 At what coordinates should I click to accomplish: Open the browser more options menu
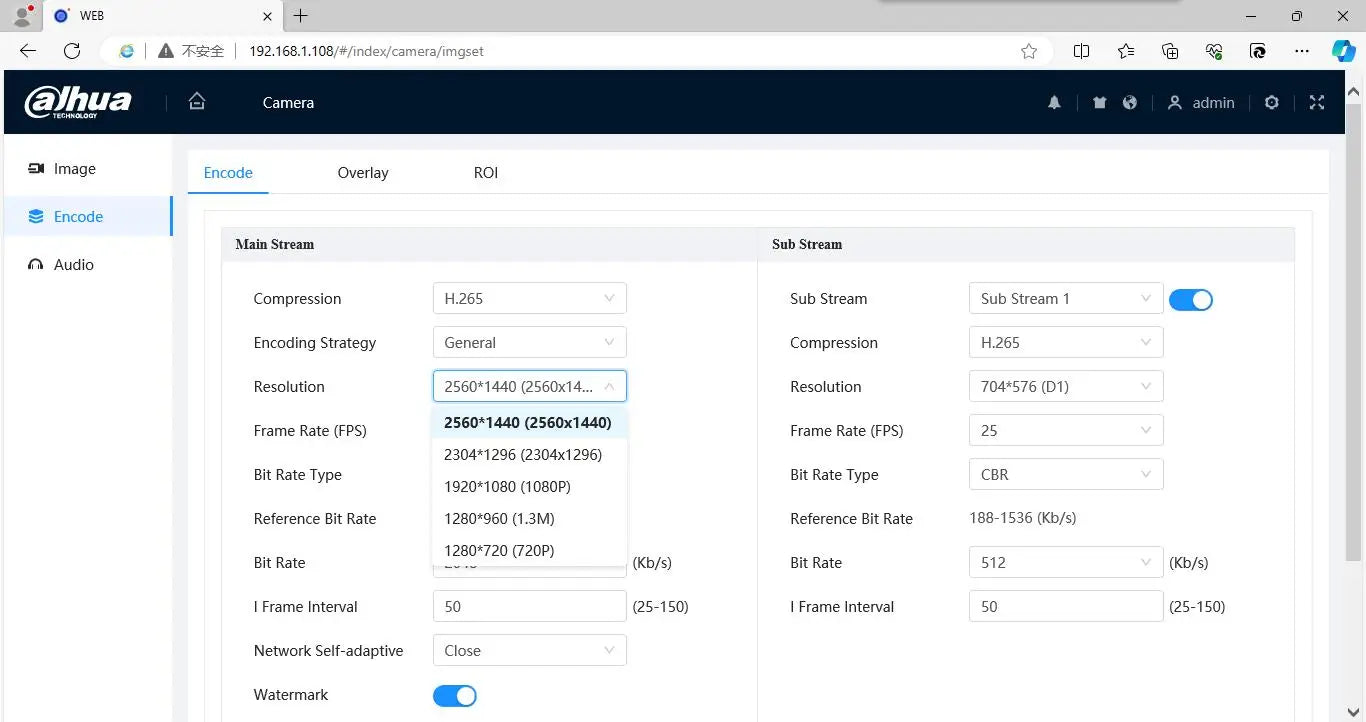coord(1301,51)
